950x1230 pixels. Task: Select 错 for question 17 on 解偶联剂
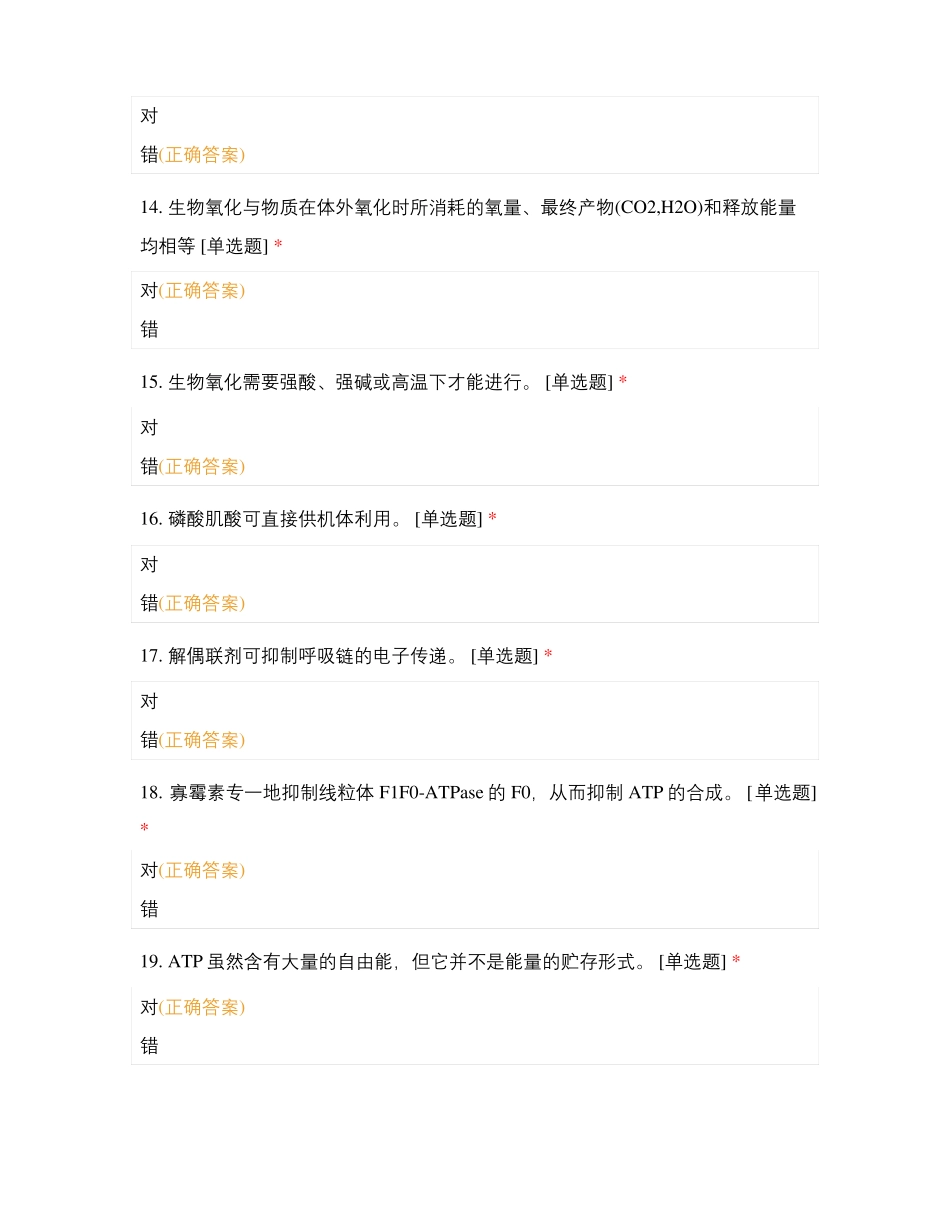point(150,740)
